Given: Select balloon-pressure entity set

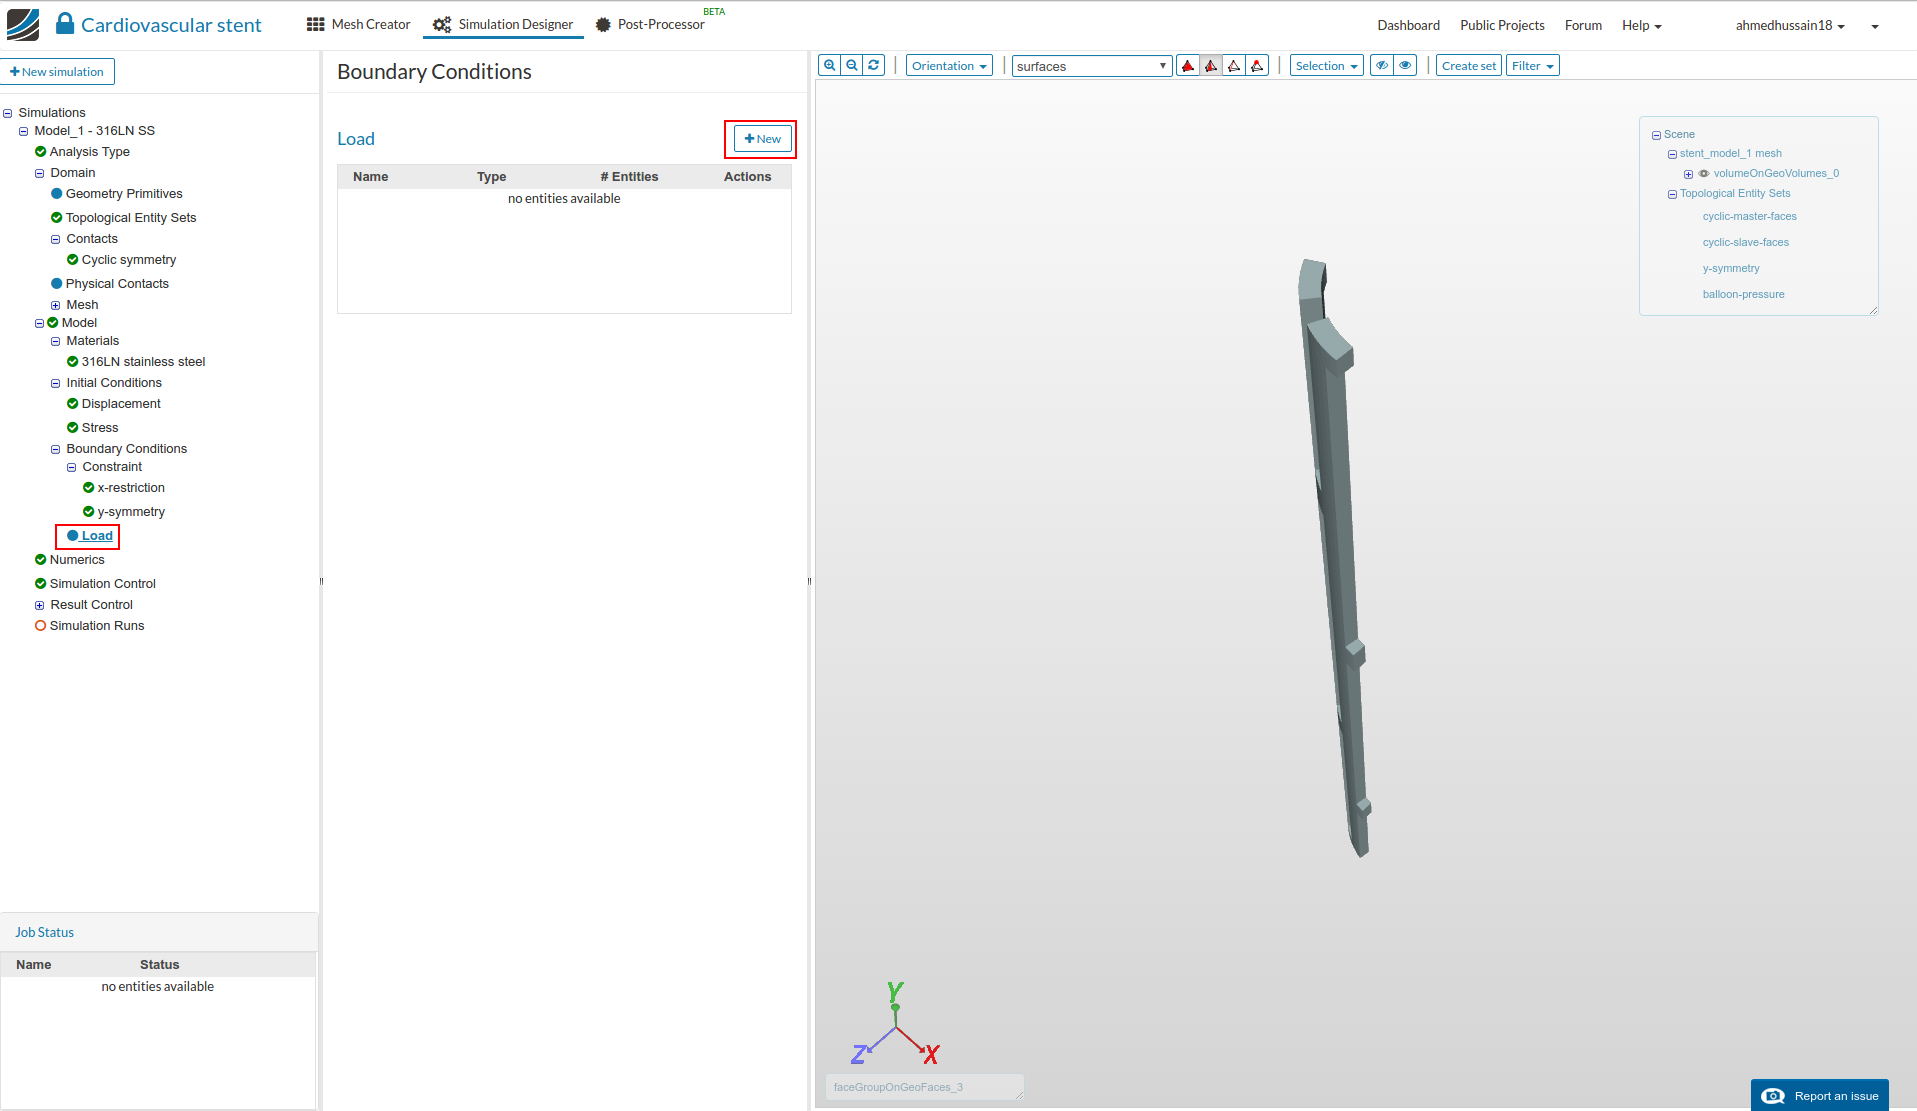Looking at the screenshot, I should click(x=1743, y=295).
